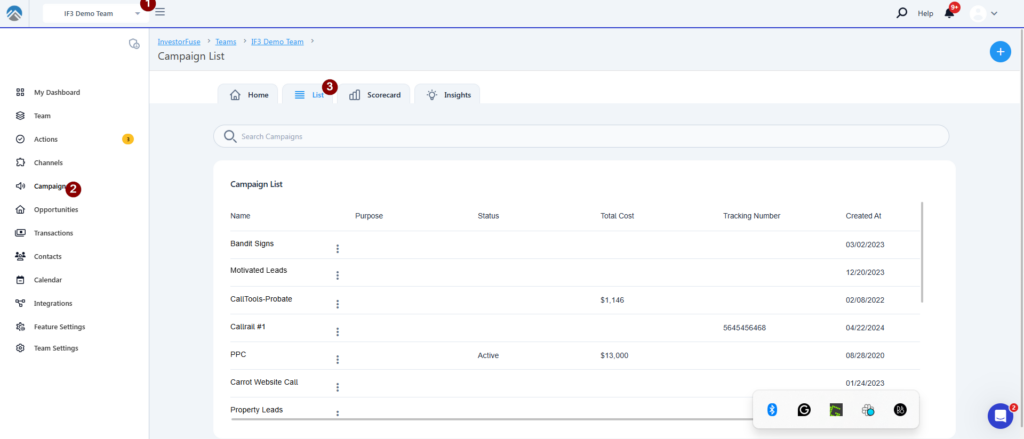Click the Created At column header
The height and width of the screenshot is (439, 1024).
pos(863,216)
